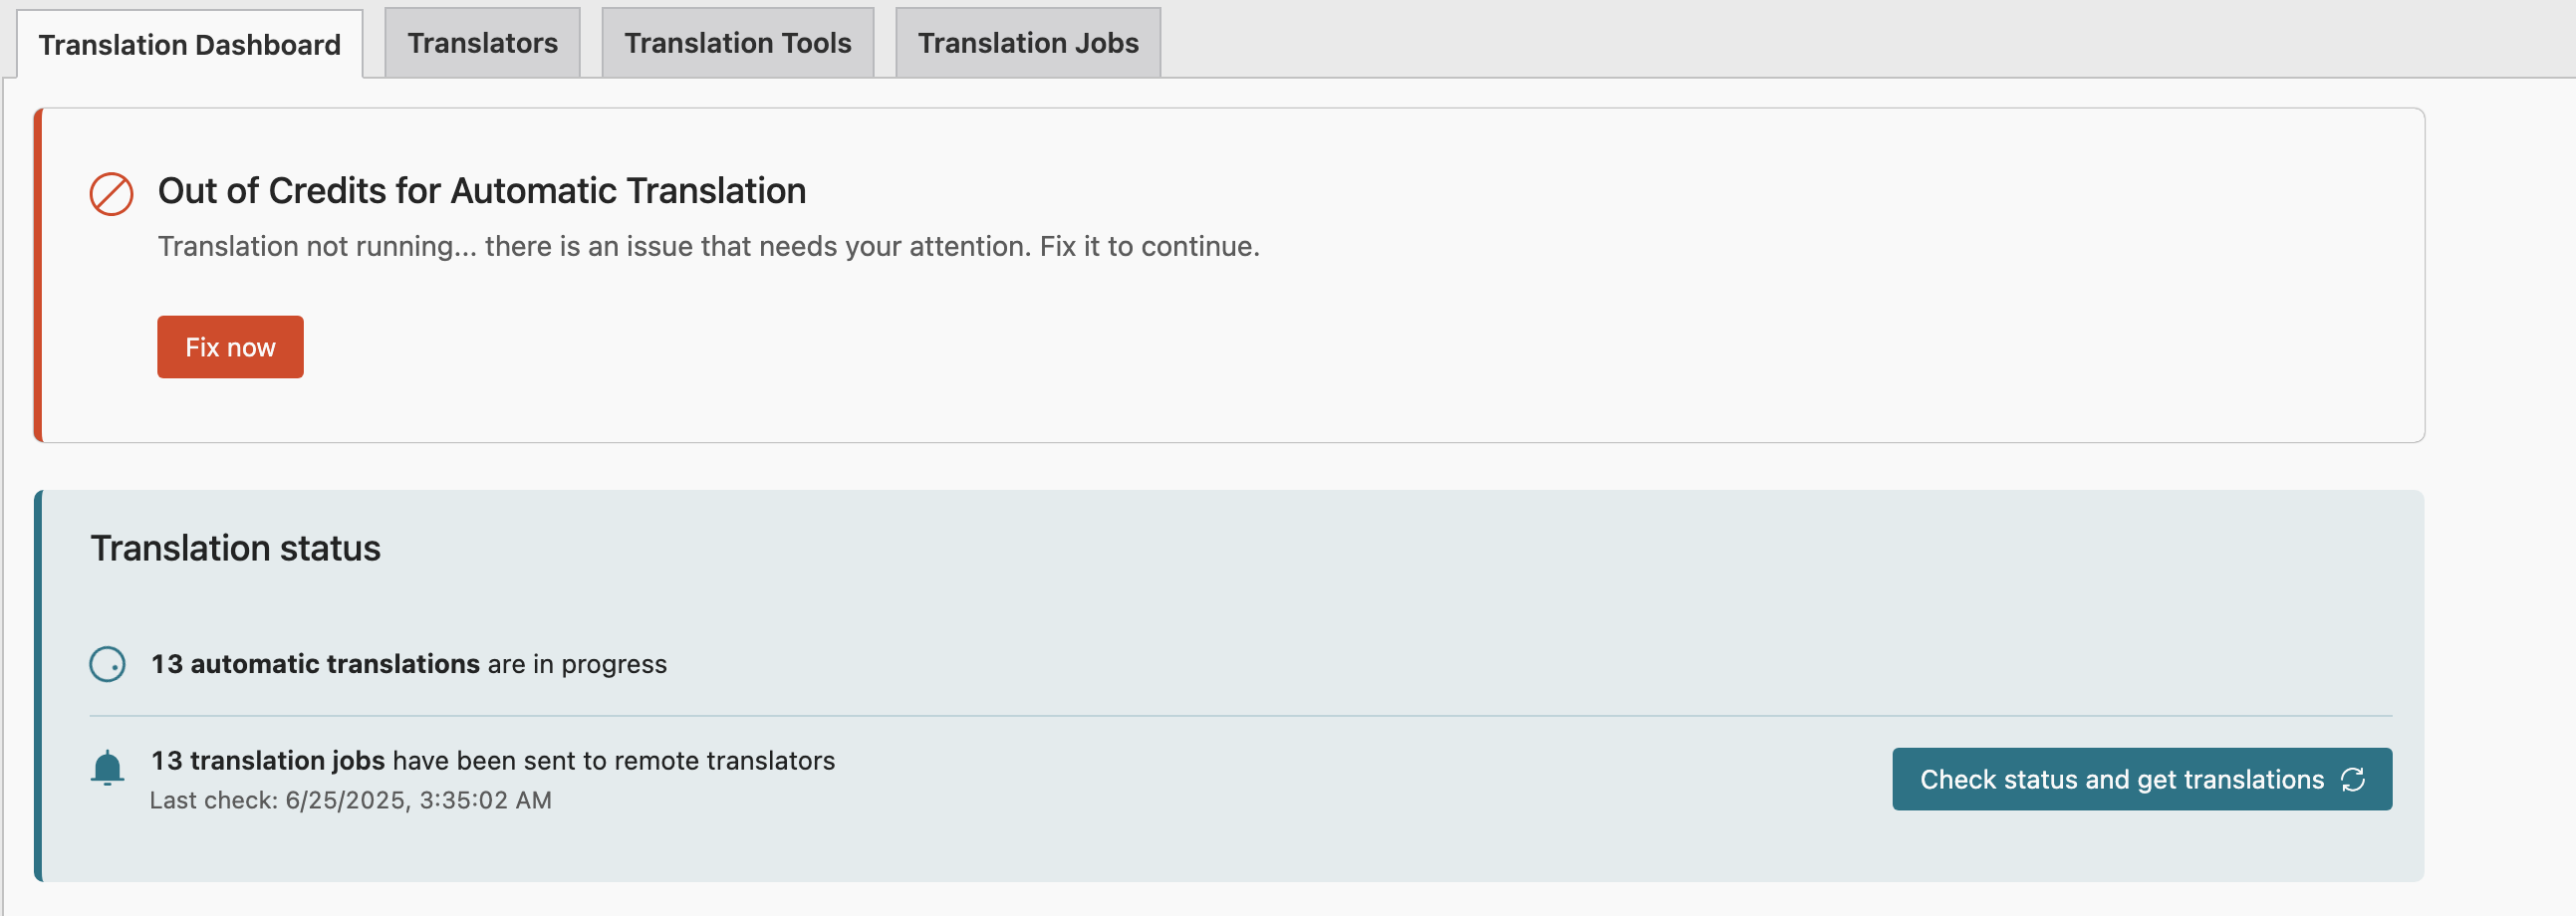Click the Translation status heading

(x=235, y=548)
